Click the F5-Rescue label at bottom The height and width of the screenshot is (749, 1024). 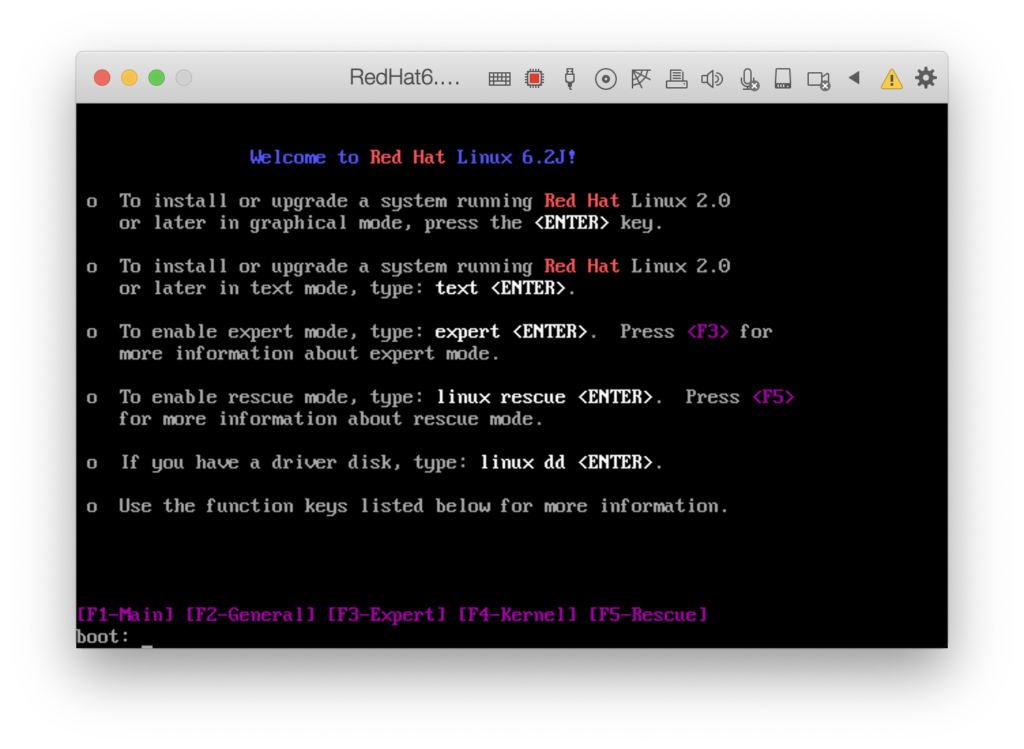point(648,614)
